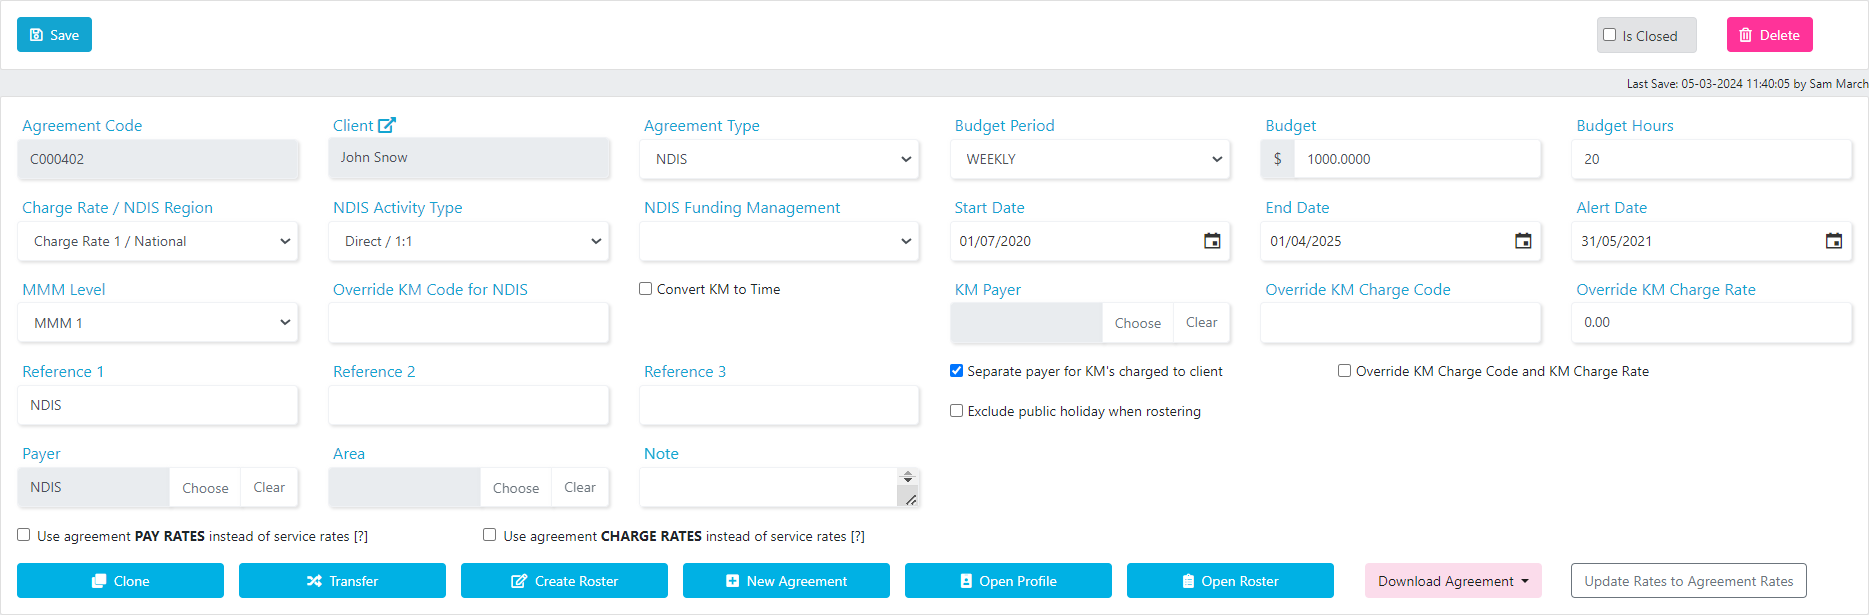Click Update Rates to Agreement Rates
Screen dimensions: 1869x615
1689,581
